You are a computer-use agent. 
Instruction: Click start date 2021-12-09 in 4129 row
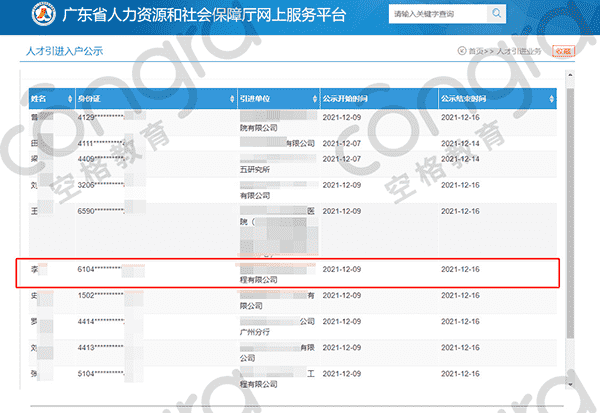342,118
